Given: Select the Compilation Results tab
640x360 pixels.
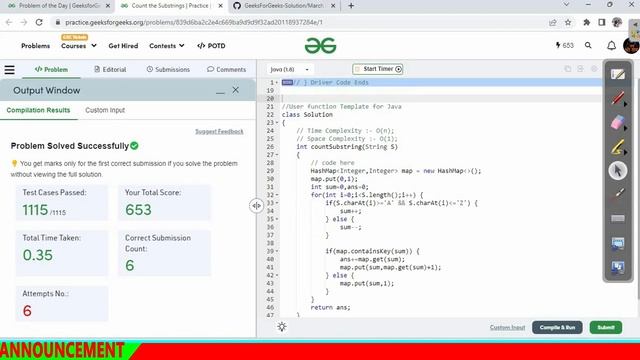Looking at the screenshot, I should click(x=38, y=110).
